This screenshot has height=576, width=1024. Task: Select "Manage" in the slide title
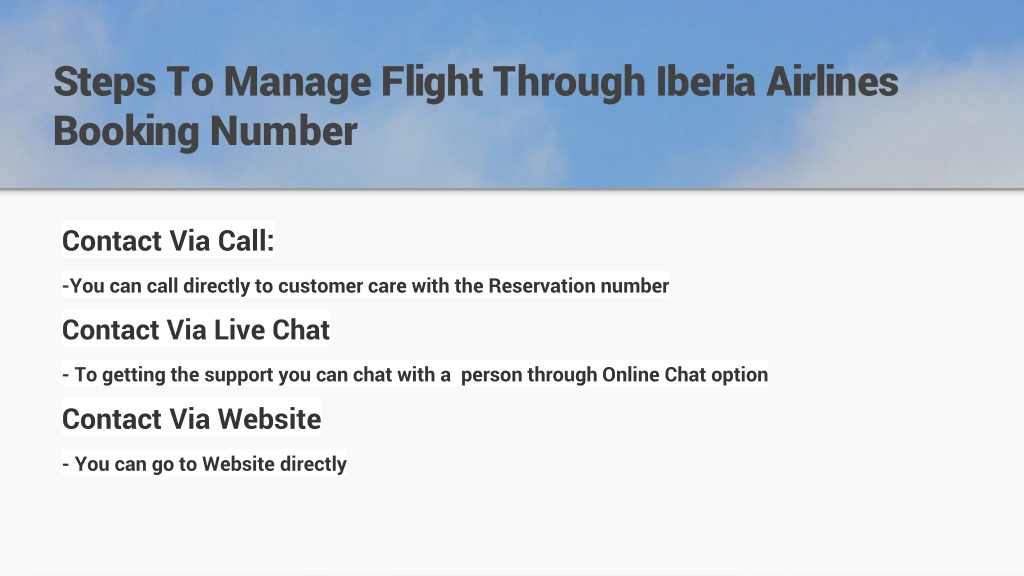(x=297, y=83)
